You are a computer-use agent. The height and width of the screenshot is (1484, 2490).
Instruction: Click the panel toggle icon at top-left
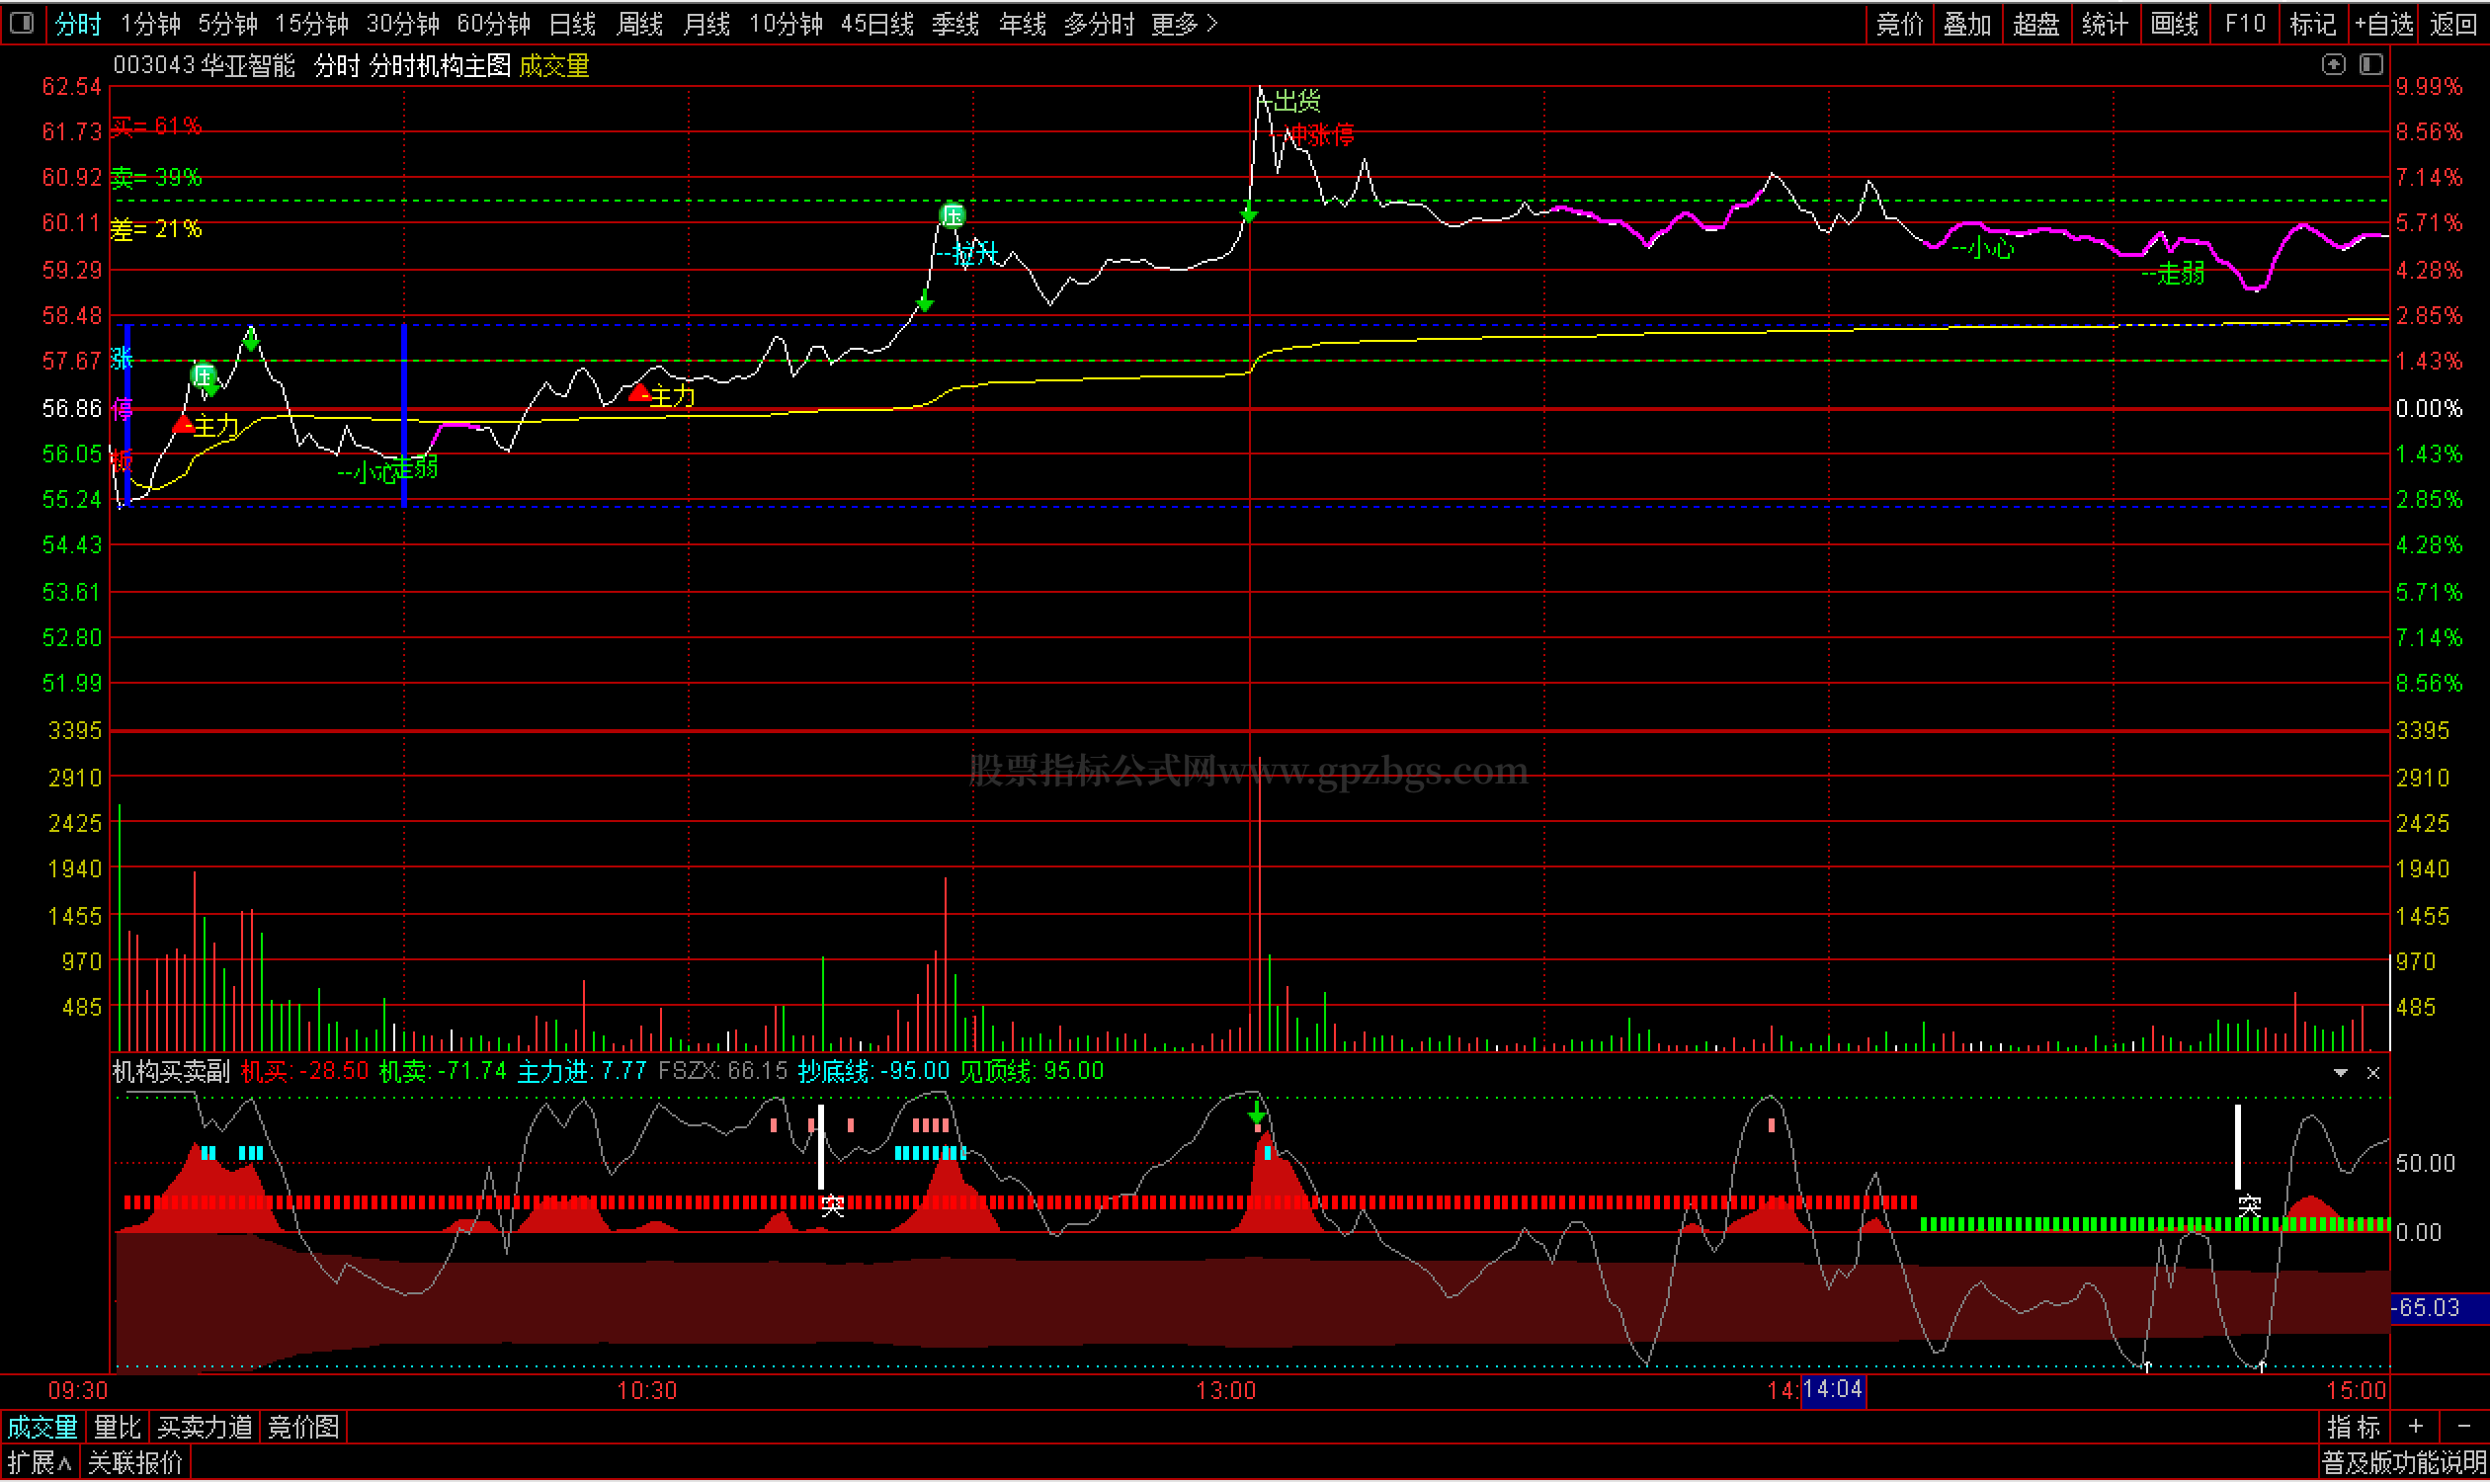click(x=22, y=22)
